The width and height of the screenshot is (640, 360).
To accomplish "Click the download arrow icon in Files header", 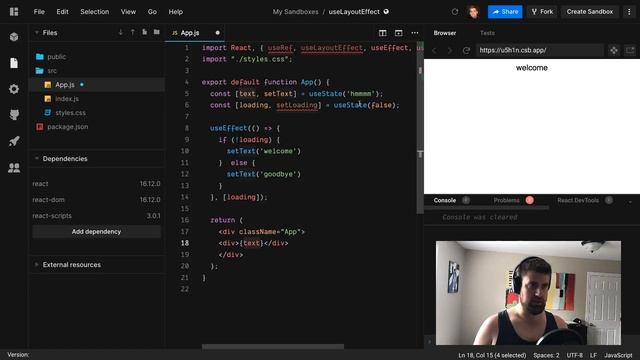I will point(120,32).
